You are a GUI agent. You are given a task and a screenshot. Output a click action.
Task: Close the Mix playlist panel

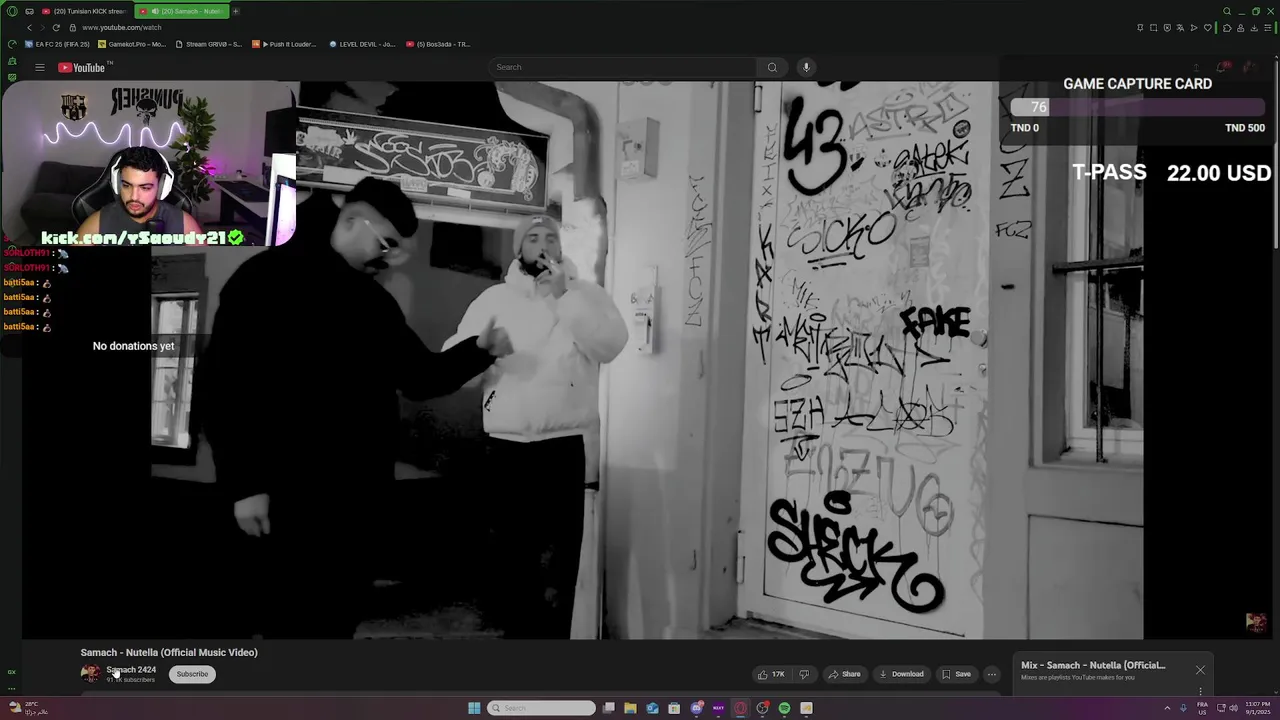[x=1200, y=670]
